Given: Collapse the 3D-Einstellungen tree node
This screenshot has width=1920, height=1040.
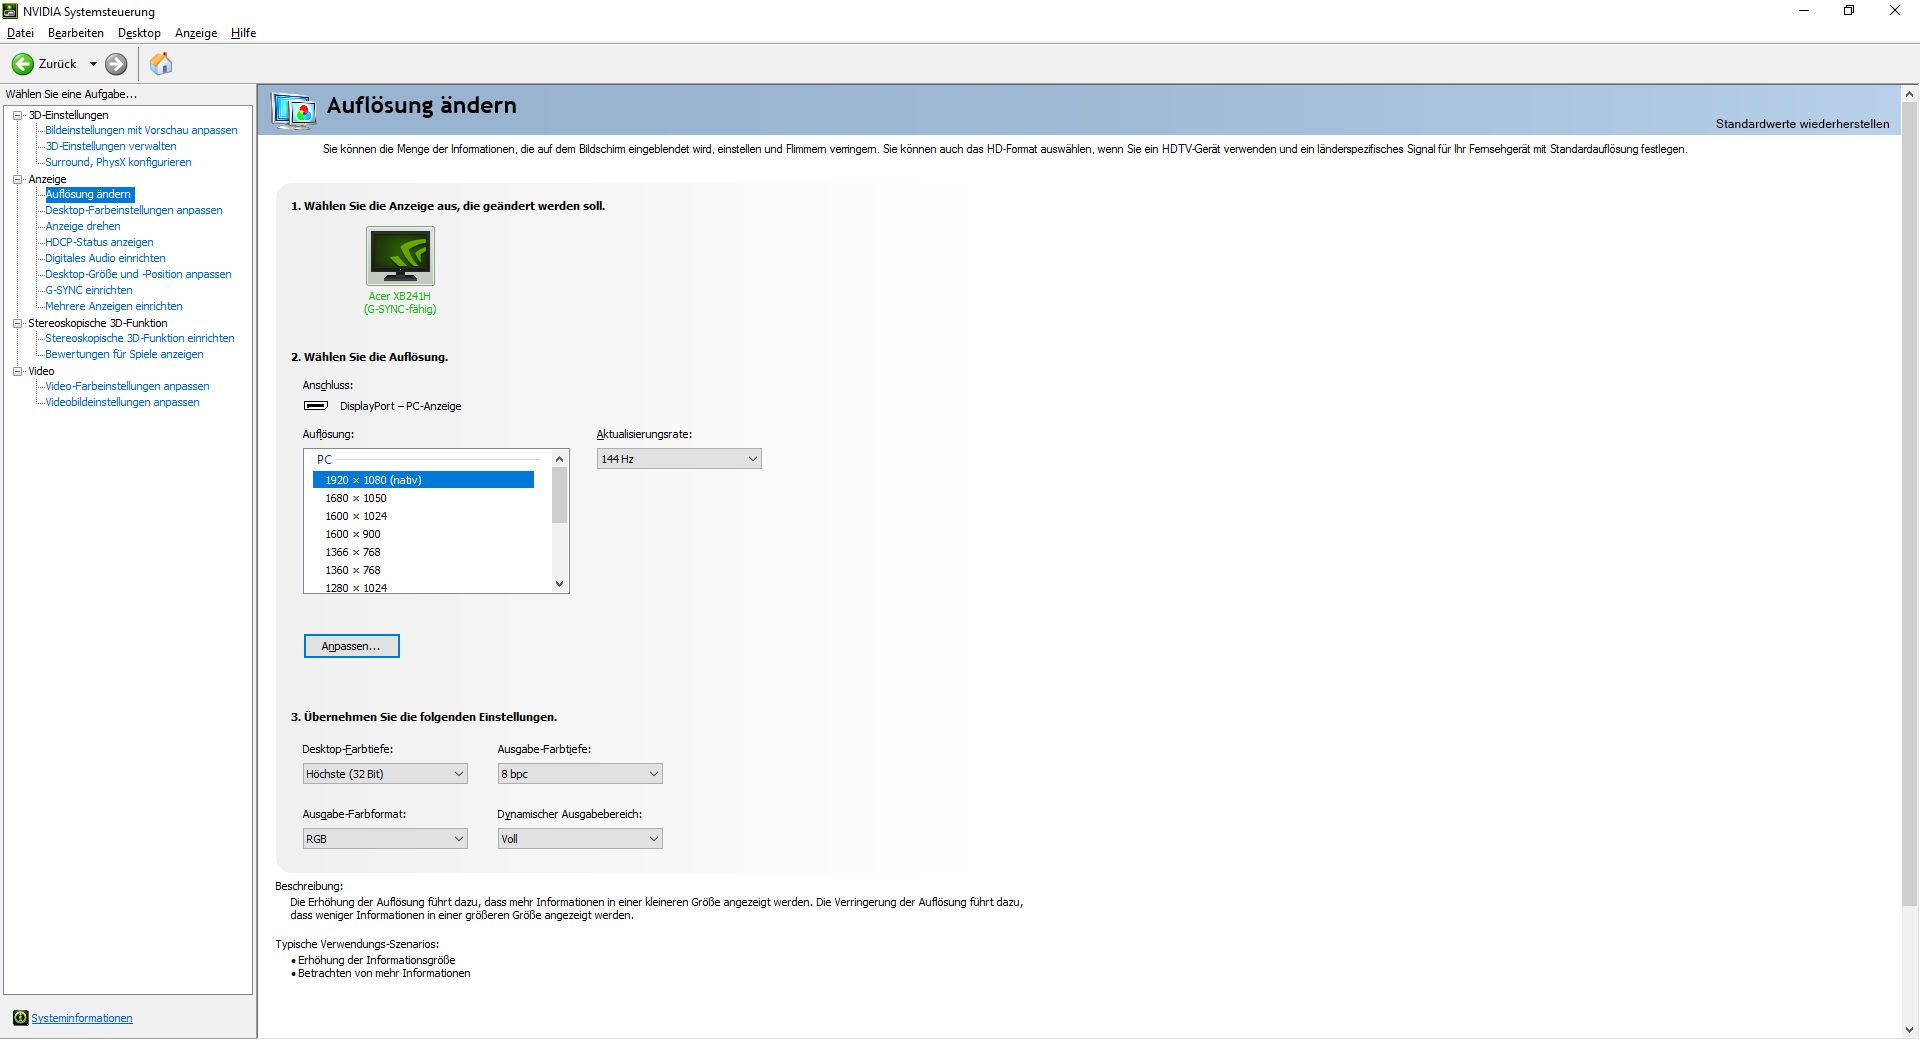Looking at the screenshot, I should (17, 115).
